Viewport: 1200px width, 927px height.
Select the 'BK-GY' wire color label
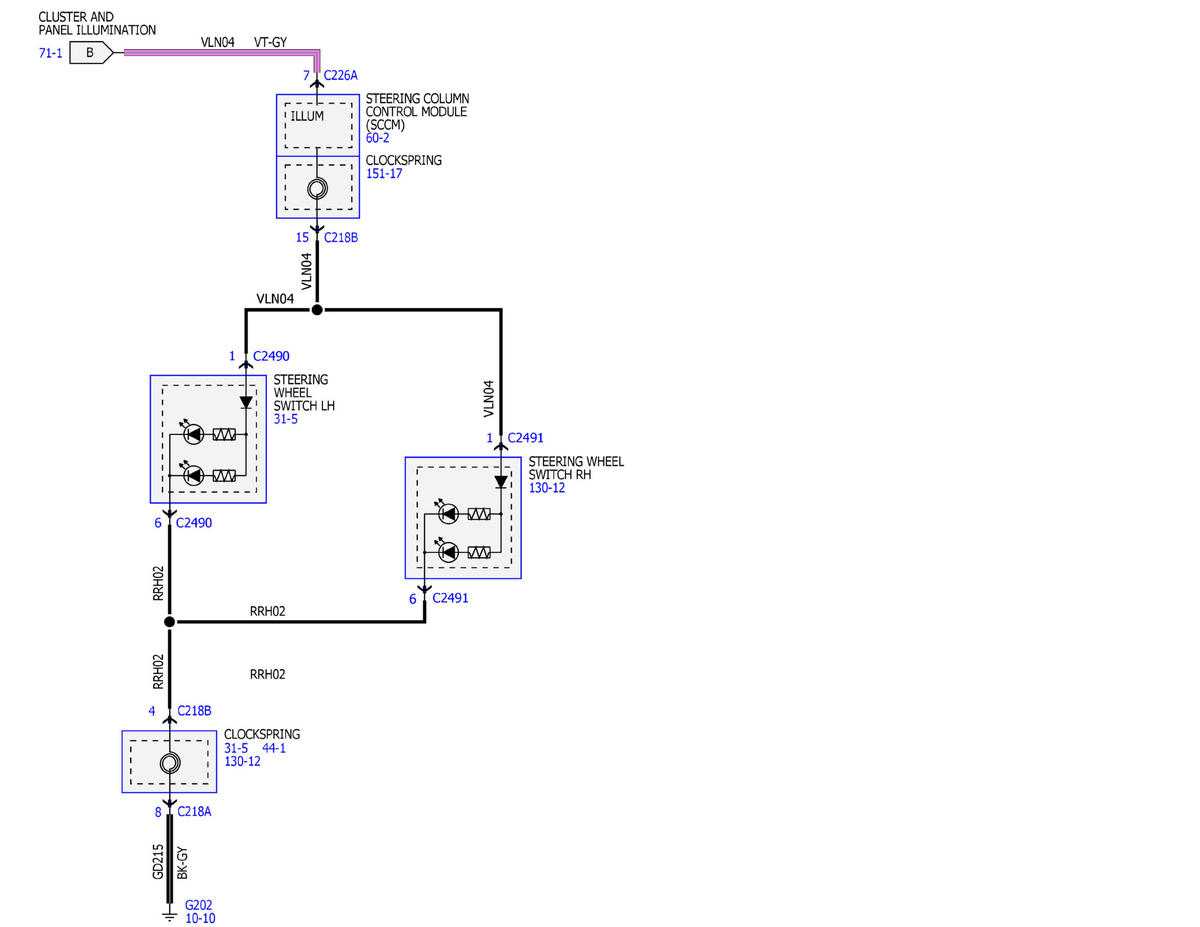(x=182, y=863)
